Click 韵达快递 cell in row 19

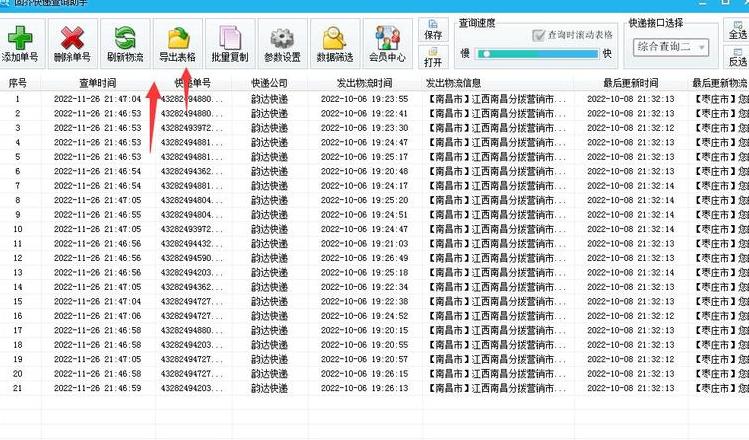[x=269, y=359]
